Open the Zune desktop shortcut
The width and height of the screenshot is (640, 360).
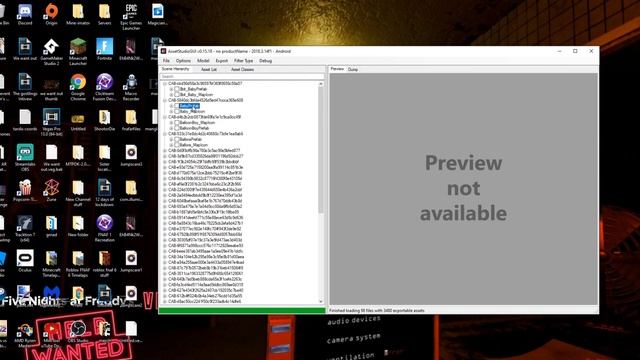[51, 191]
